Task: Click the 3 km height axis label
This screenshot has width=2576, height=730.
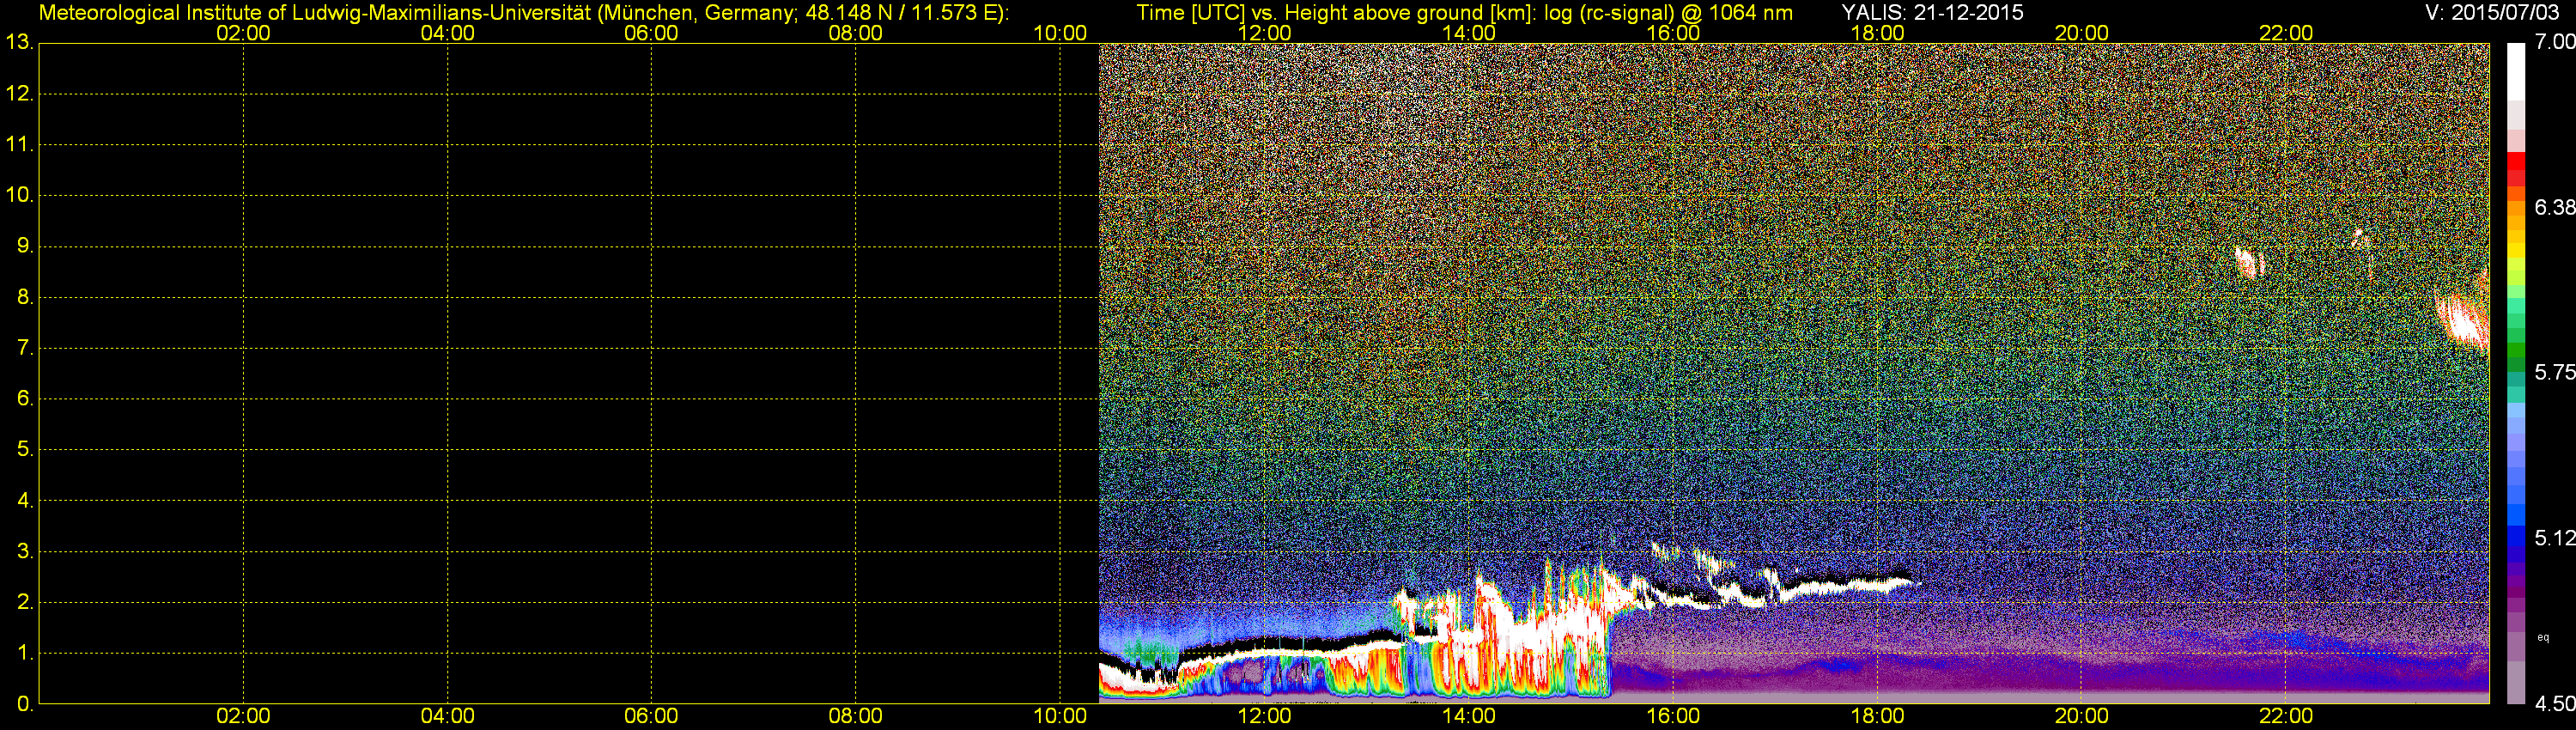Action: pos(25,551)
